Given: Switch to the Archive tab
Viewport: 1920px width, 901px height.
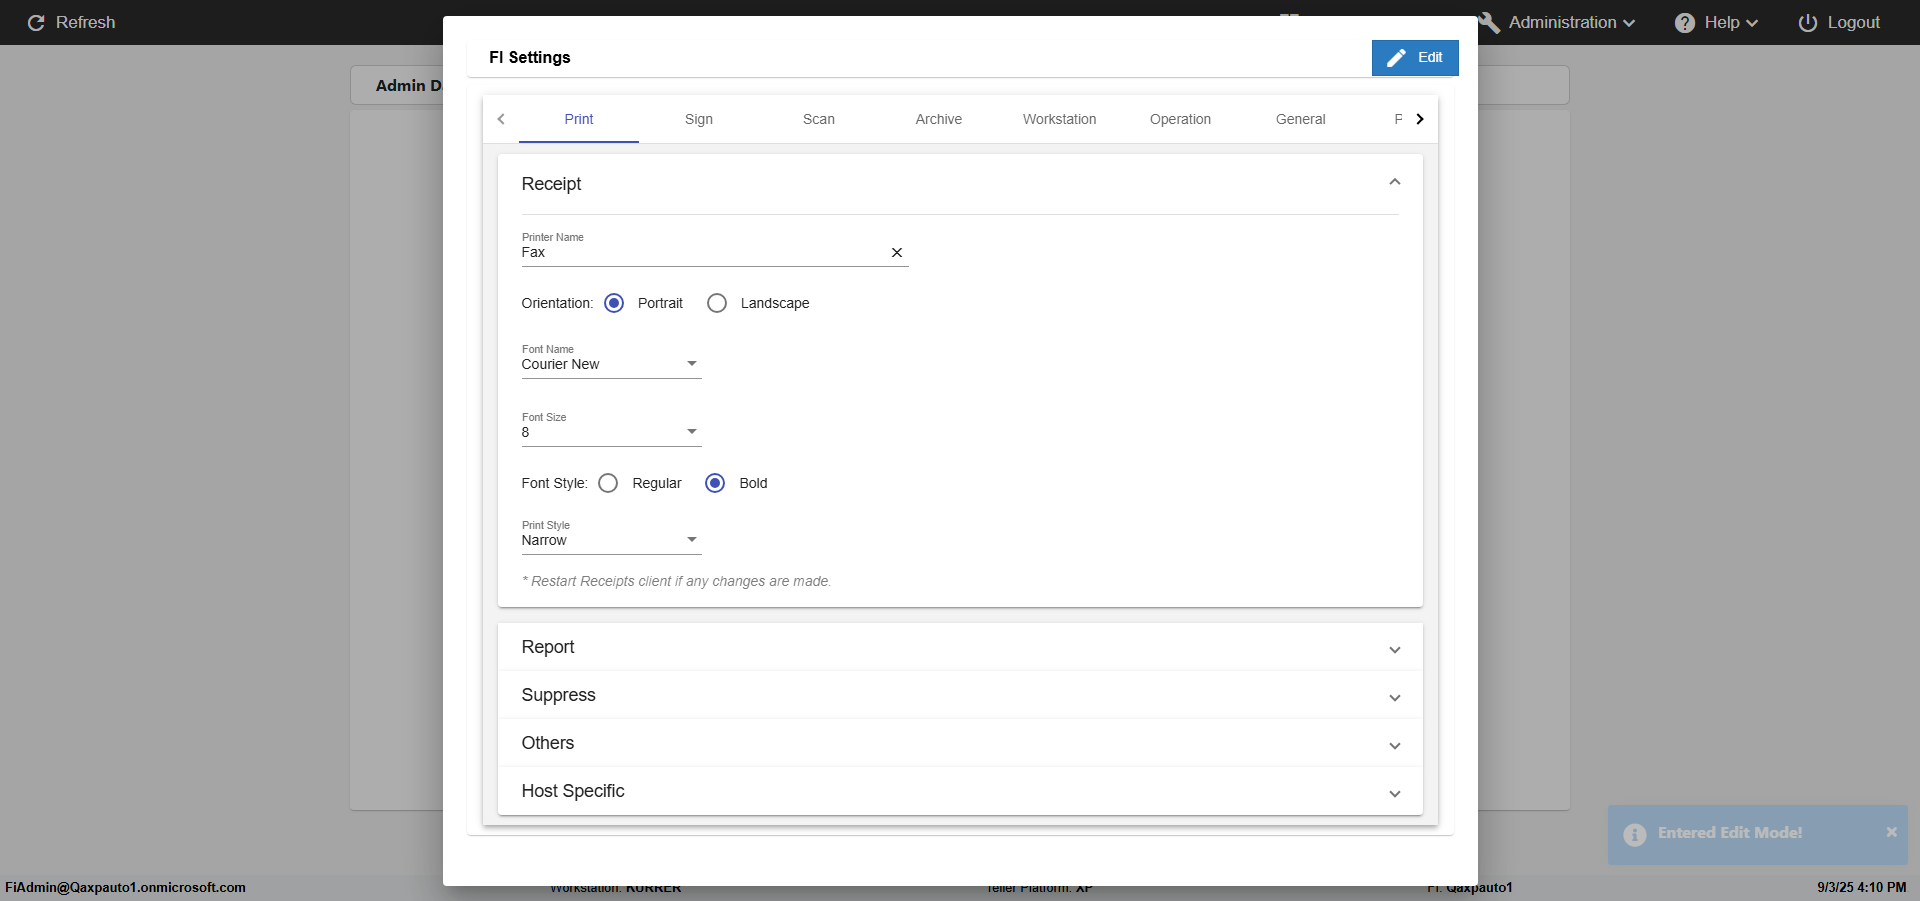Looking at the screenshot, I should coord(939,119).
